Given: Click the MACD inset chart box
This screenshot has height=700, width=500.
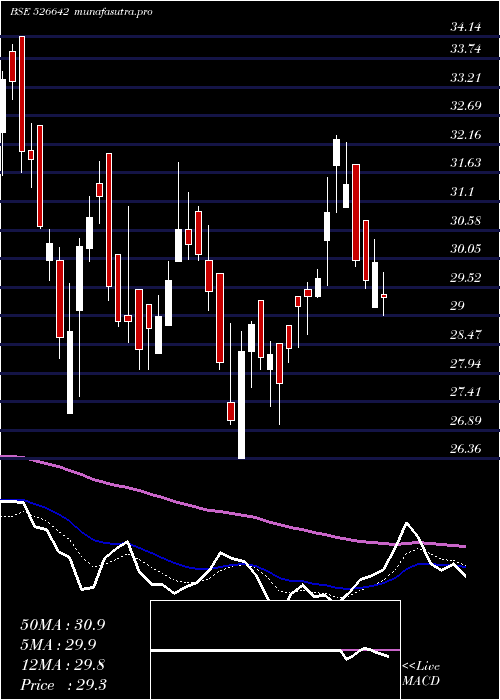Looking at the screenshot, I should [x=275, y=650].
